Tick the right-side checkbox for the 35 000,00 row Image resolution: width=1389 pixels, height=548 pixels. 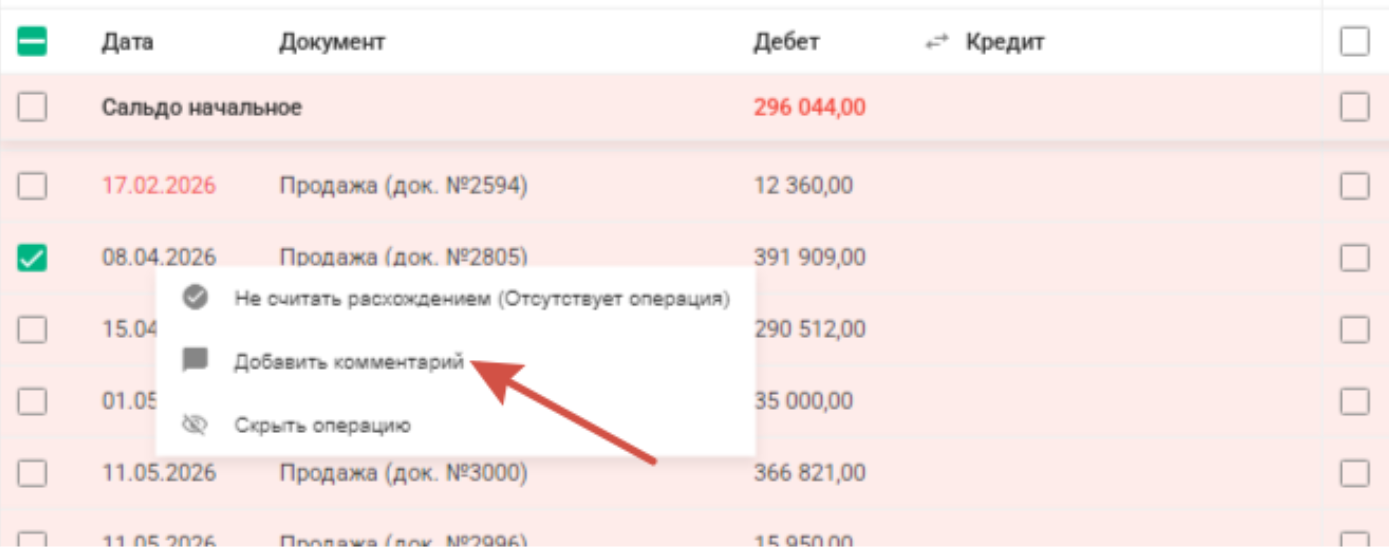click(x=1354, y=401)
